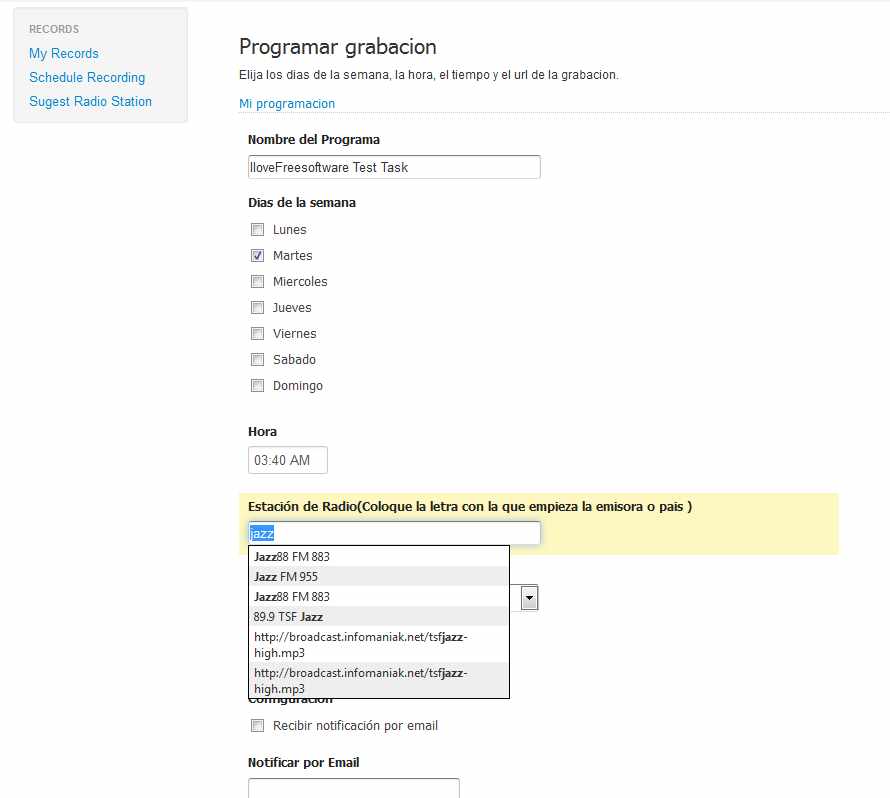Check the Lunes checkbox

point(257,229)
